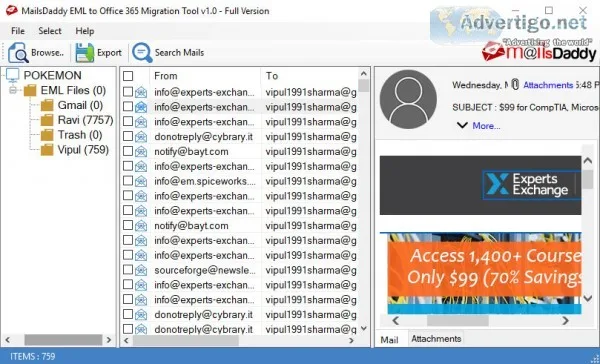
Task: Check the highlighted info@experts-exchan row checkbox
Action: click(x=128, y=107)
